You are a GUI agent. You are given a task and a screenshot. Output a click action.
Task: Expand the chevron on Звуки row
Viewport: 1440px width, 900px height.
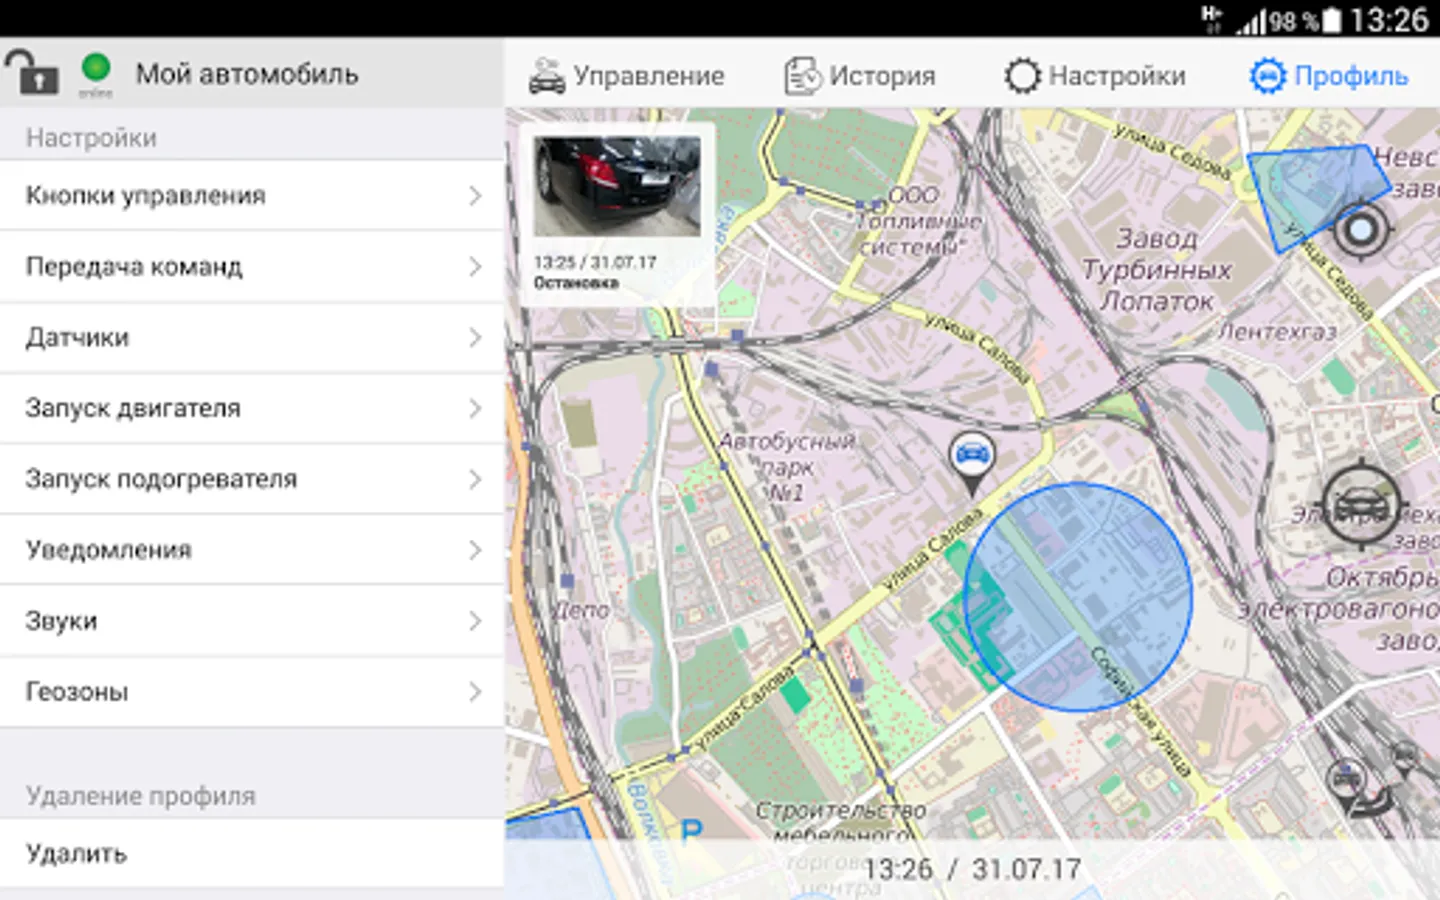click(x=476, y=621)
